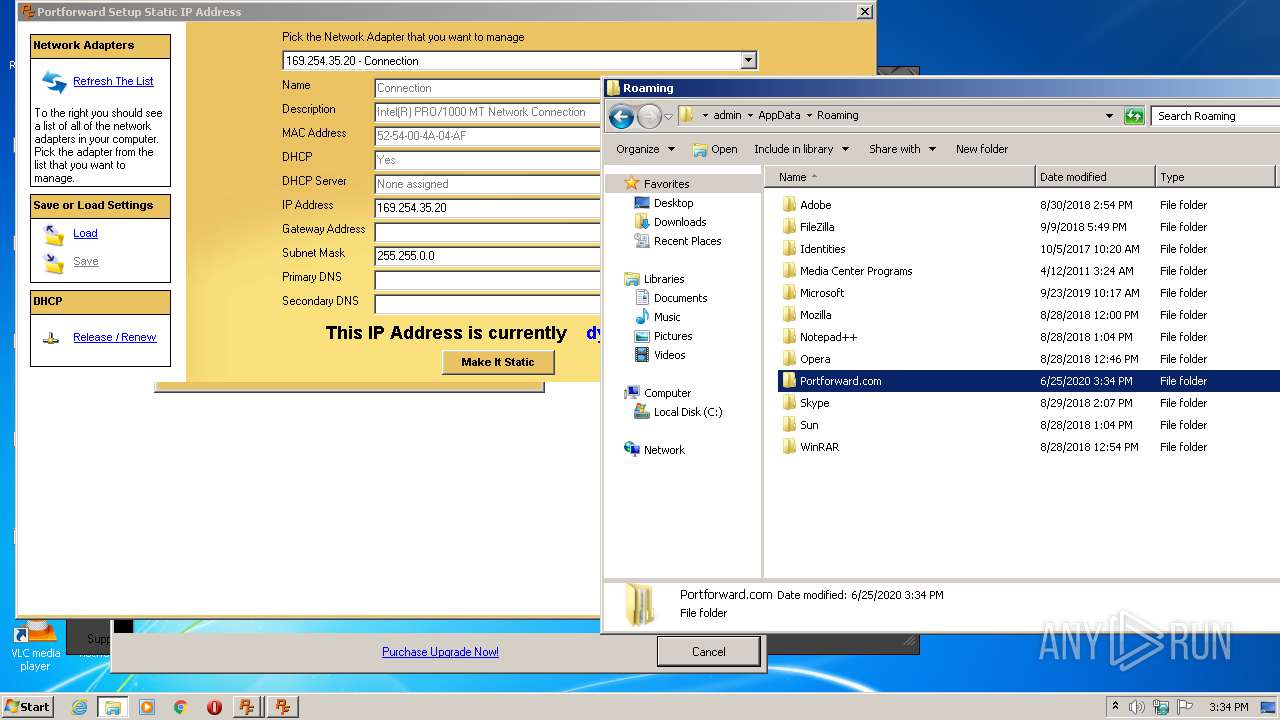
Task: Select the Identities folder row
Action: (1028, 249)
